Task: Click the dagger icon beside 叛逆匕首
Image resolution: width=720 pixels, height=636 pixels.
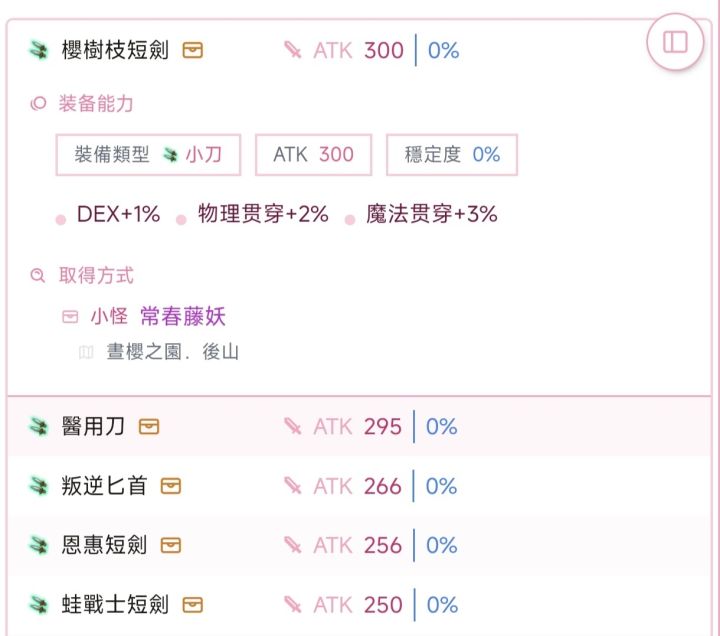Action: click(39, 486)
